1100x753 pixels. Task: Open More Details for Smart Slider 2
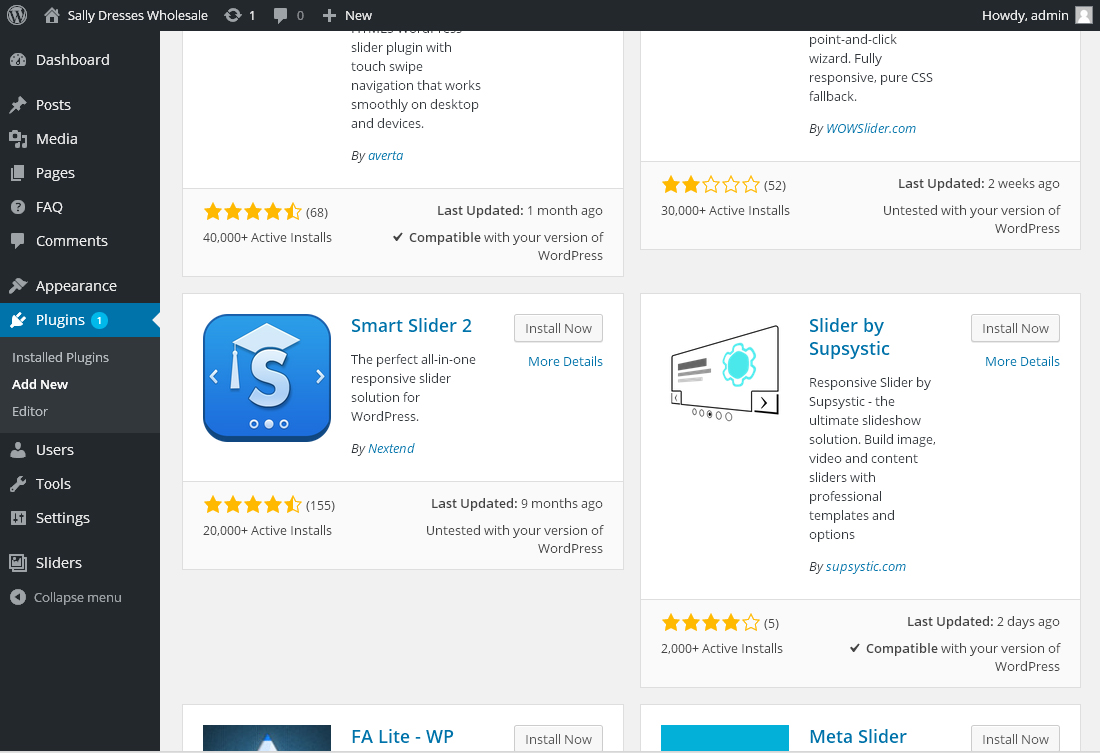tap(565, 361)
